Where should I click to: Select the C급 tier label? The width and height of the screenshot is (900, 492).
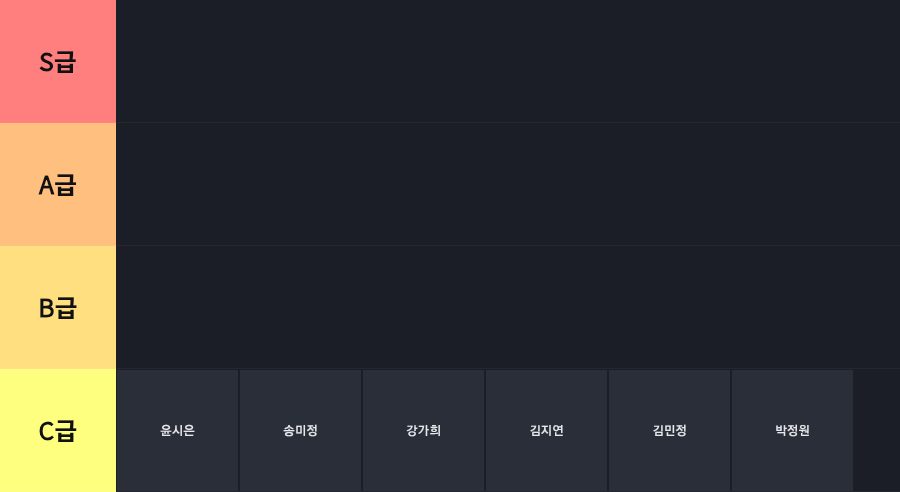point(57,431)
